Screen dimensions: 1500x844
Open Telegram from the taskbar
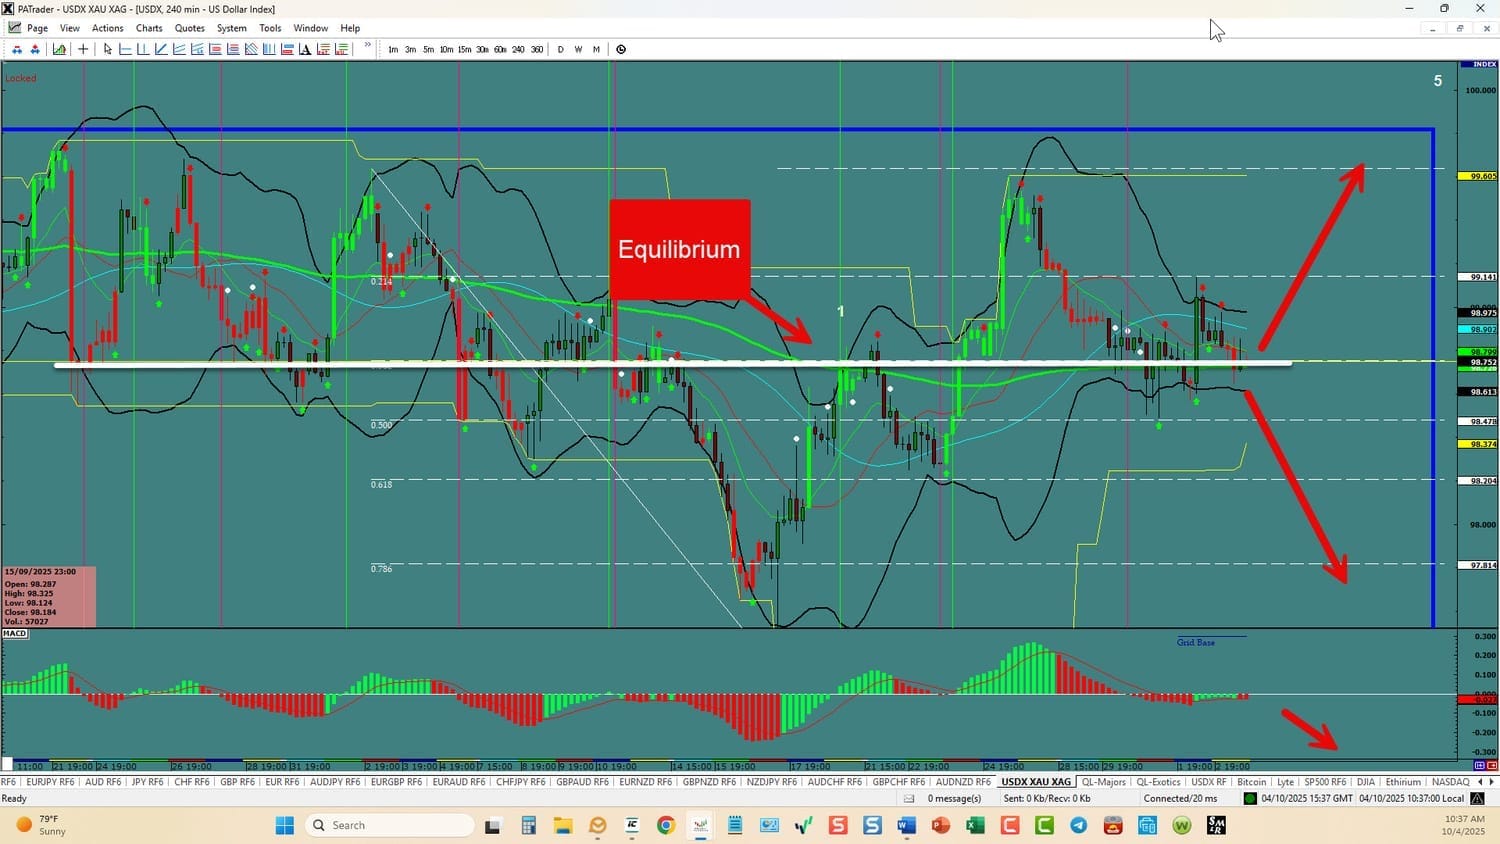click(1078, 825)
